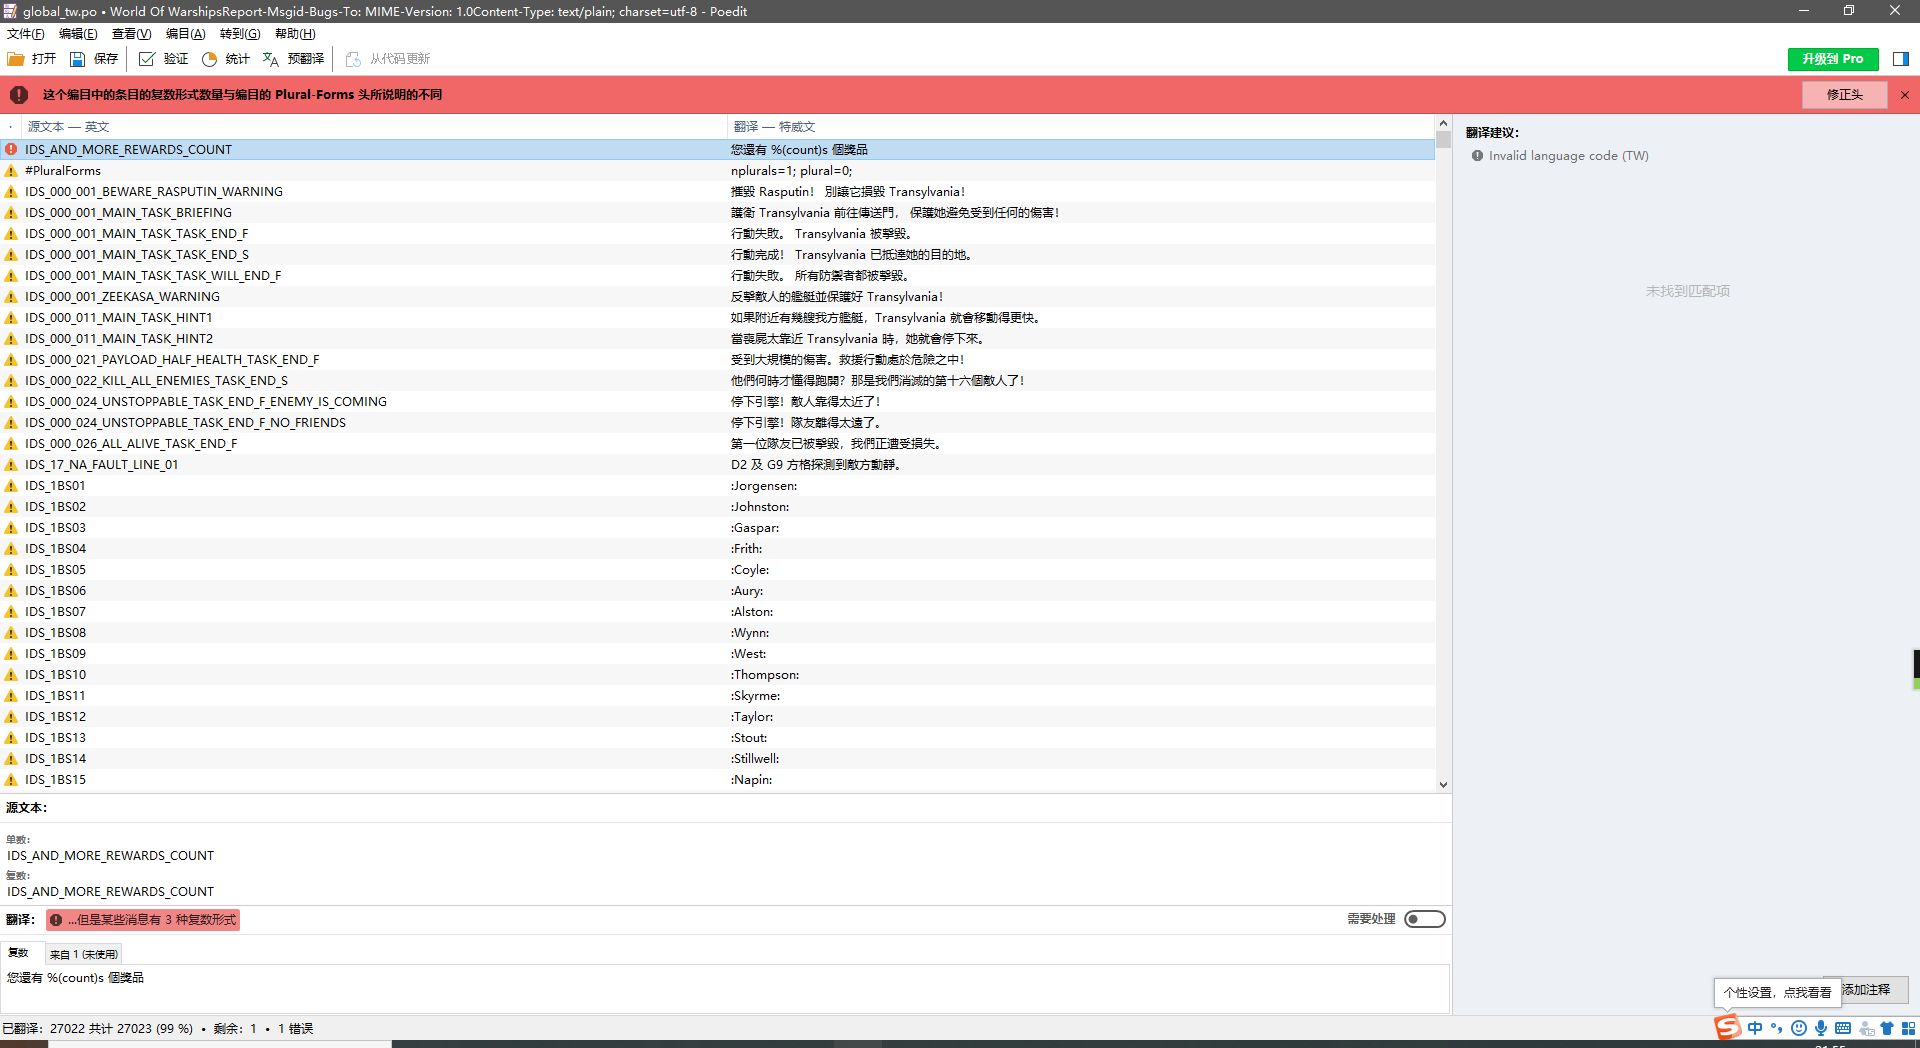Click the vertical scrollbar thumb of the string list
The width and height of the screenshot is (1920, 1048).
click(1443, 139)
